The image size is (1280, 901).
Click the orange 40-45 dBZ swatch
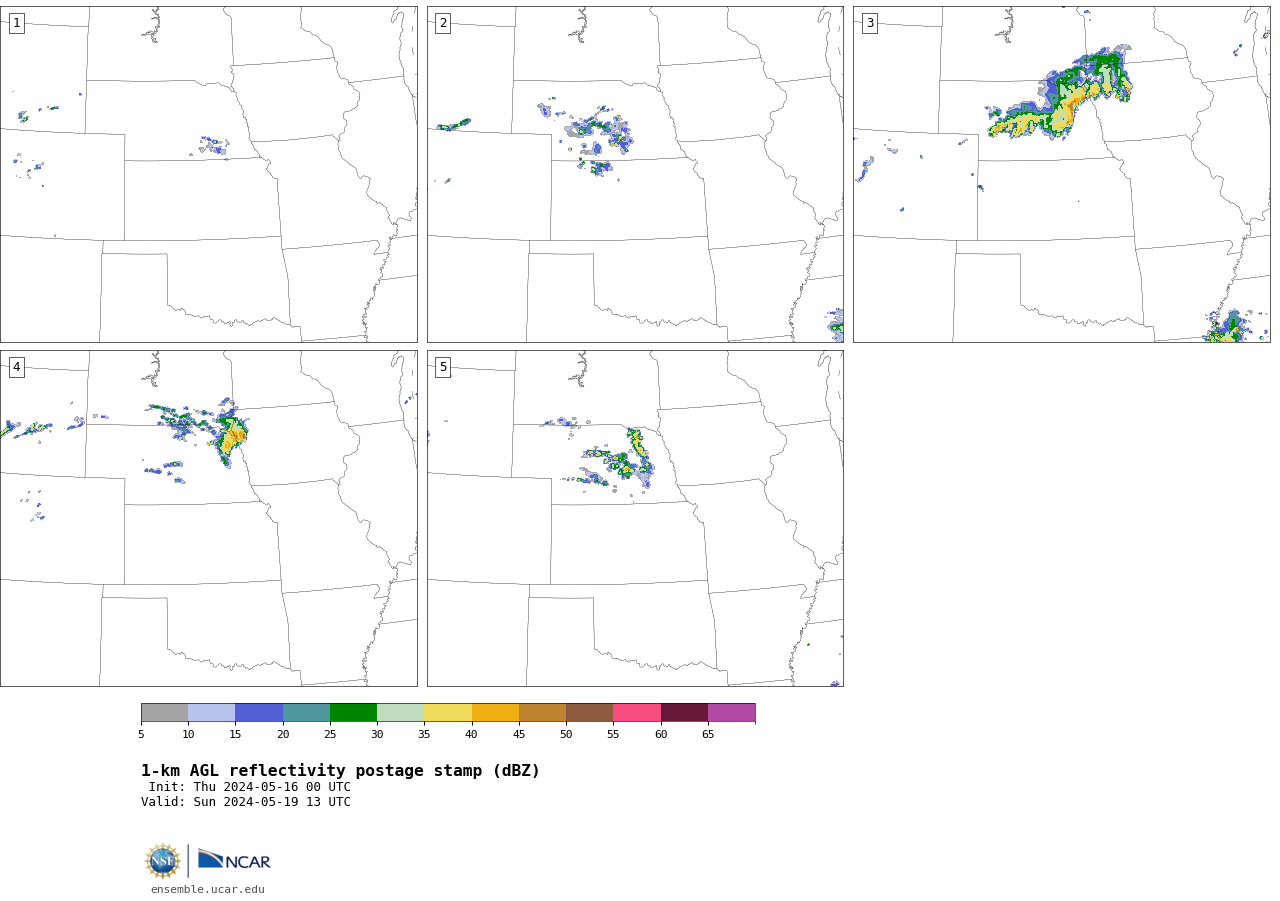(495, 712)
